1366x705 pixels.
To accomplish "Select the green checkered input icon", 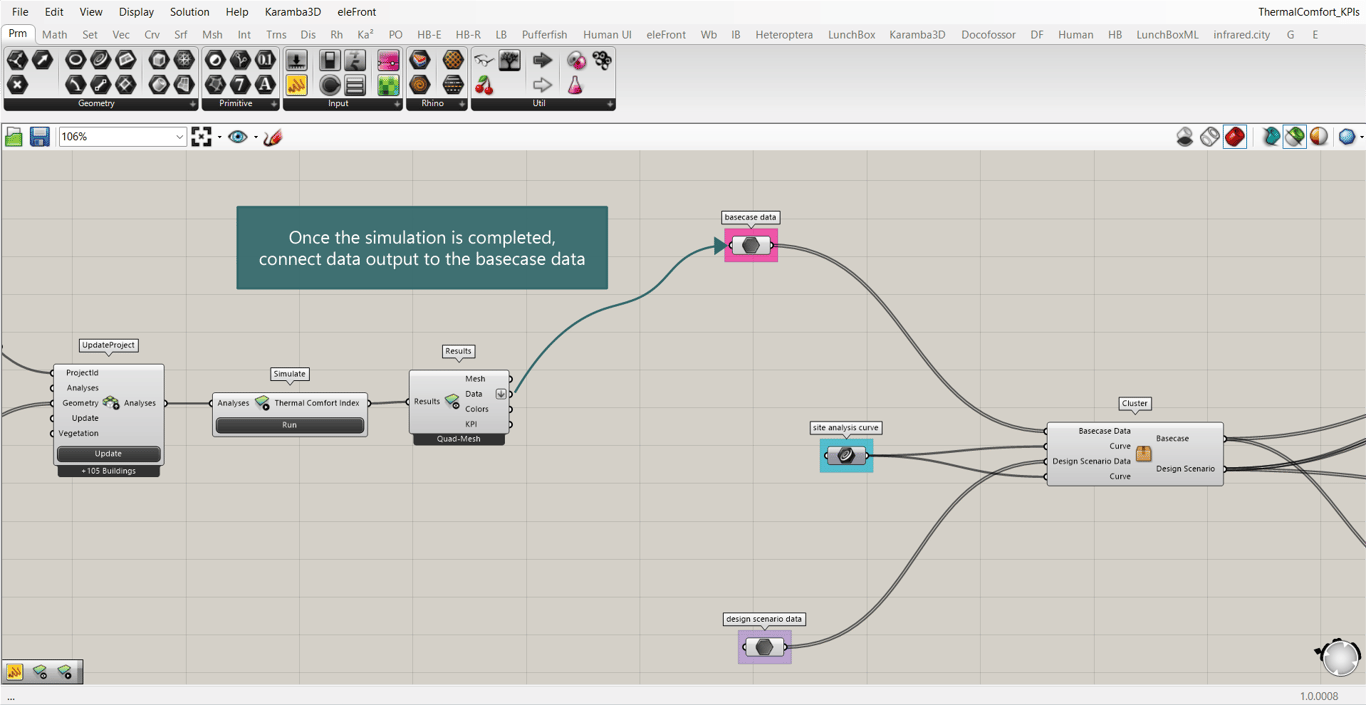I will click(x=388, y=85).
